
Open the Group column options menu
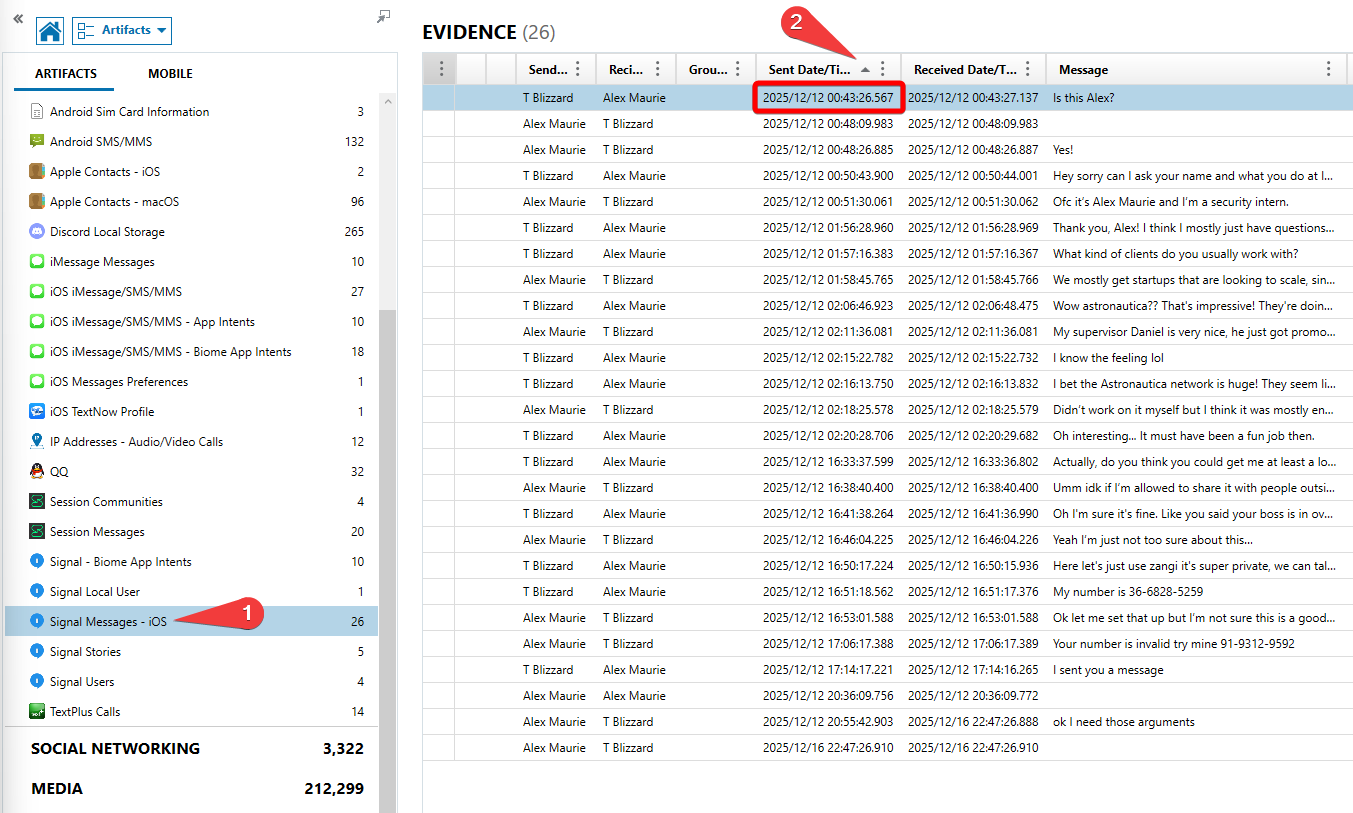[x=738, y=69]
